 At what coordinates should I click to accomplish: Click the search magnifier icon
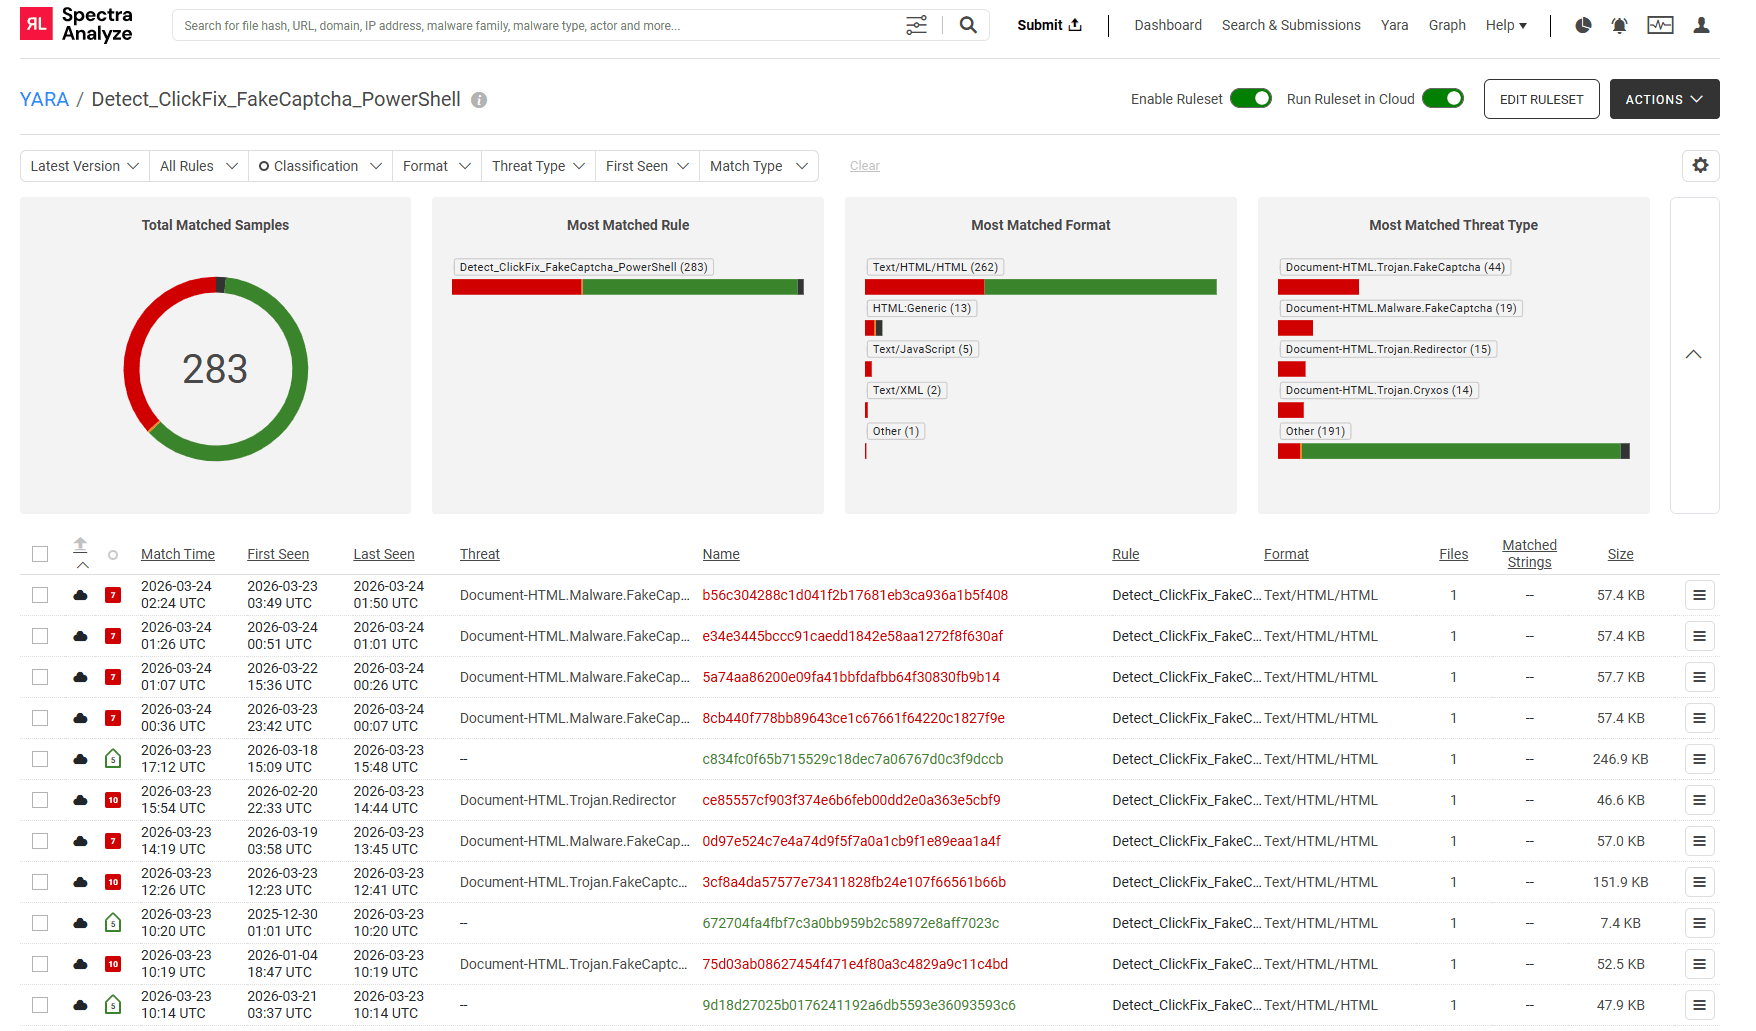(966, 24)
